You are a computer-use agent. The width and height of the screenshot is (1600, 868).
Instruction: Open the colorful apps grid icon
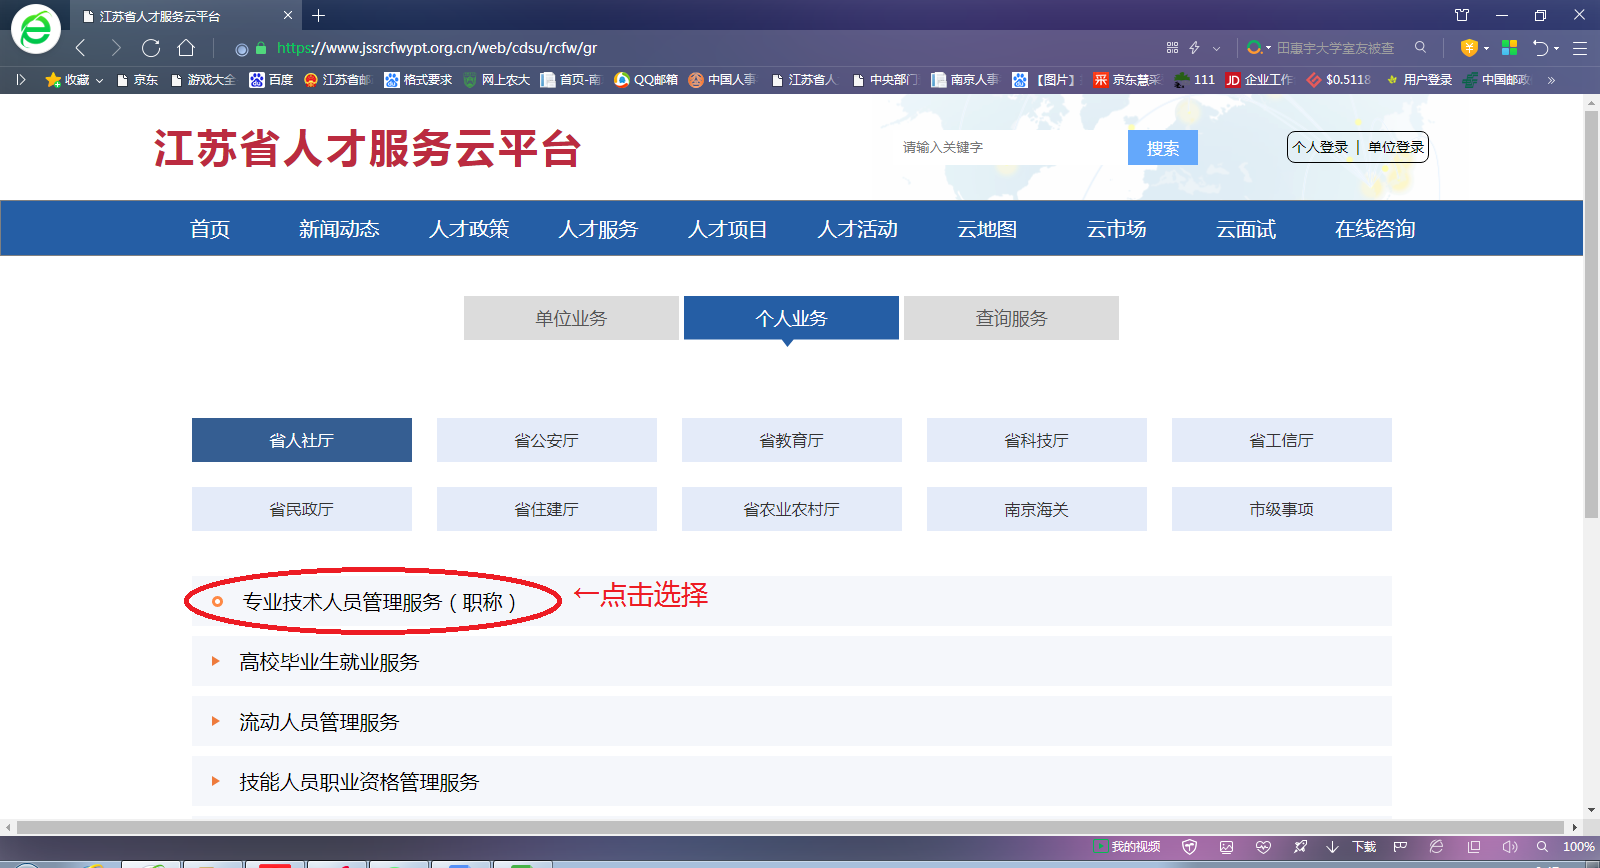click(x=1510, y=48)
